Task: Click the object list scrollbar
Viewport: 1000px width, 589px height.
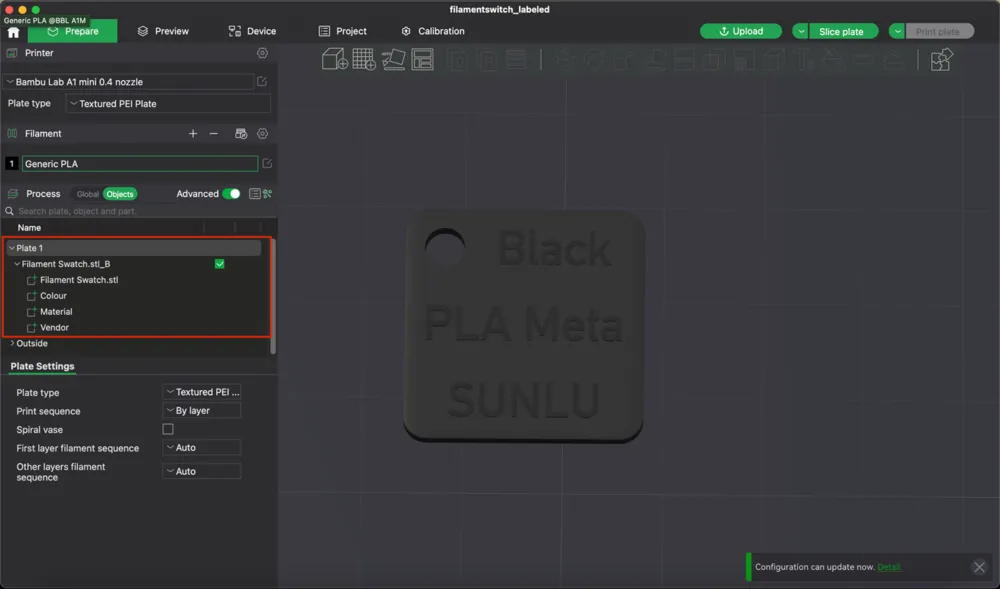Action: [274, 296]
